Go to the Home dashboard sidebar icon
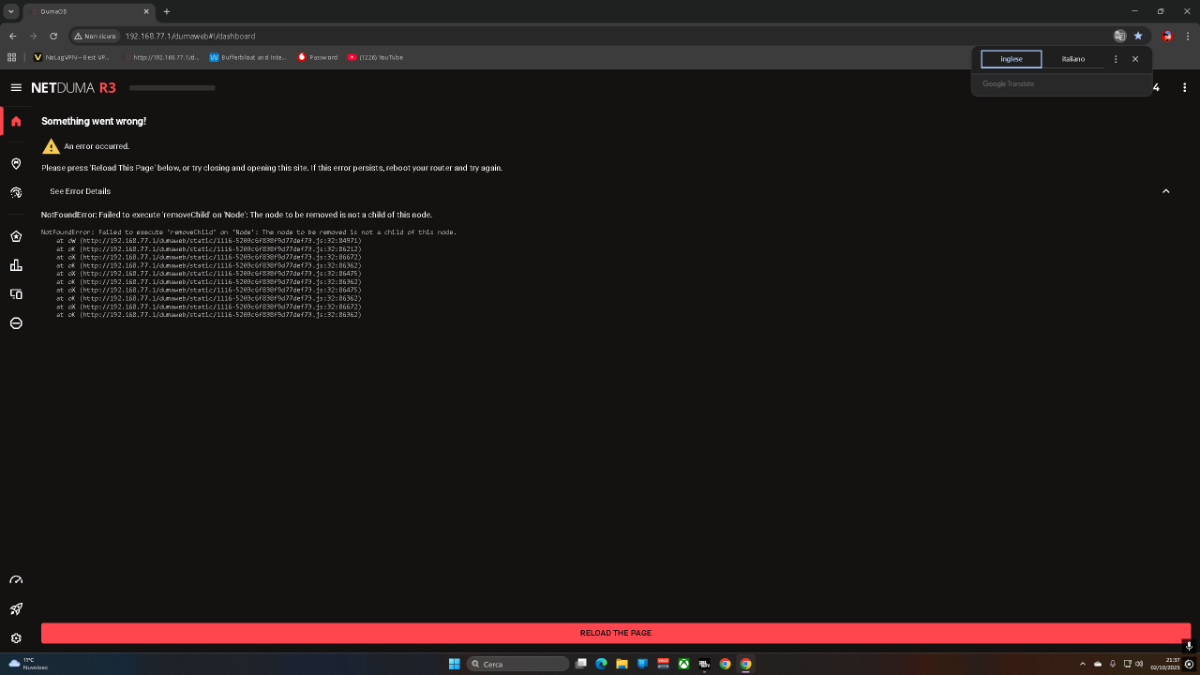Image resolution: width=1200 pixels, height=675 pixels. pyautogui.click(x=16, y=122)
